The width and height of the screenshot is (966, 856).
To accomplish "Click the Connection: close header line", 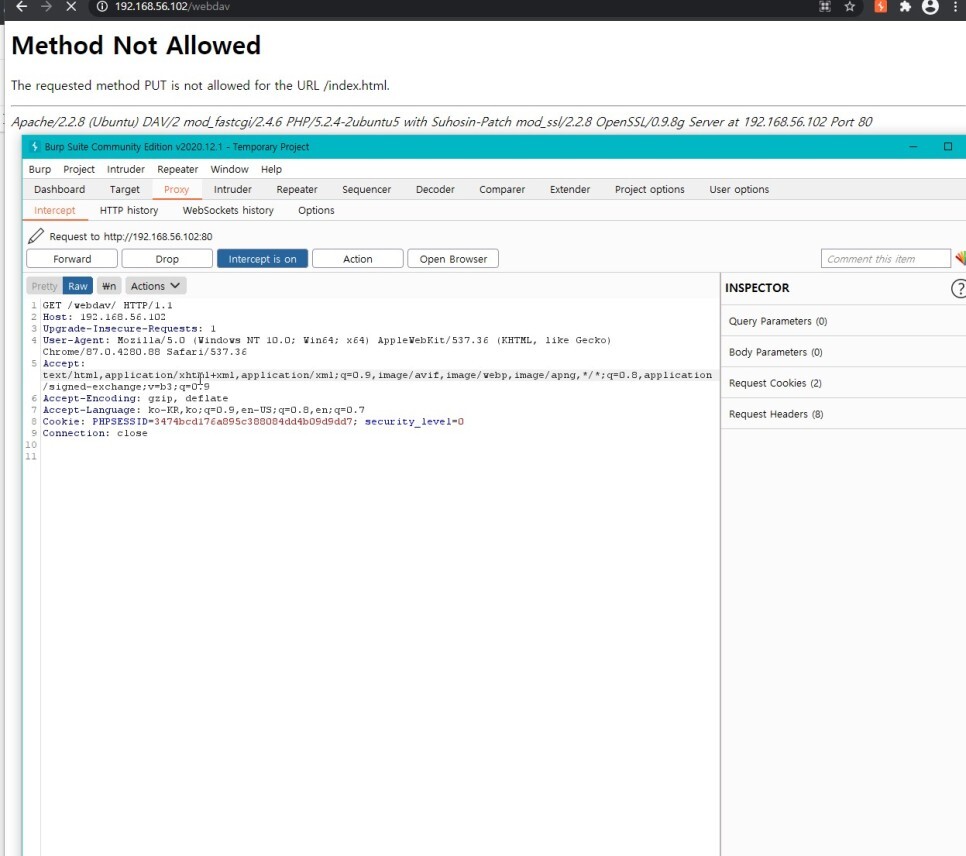I will pos(95,433).
